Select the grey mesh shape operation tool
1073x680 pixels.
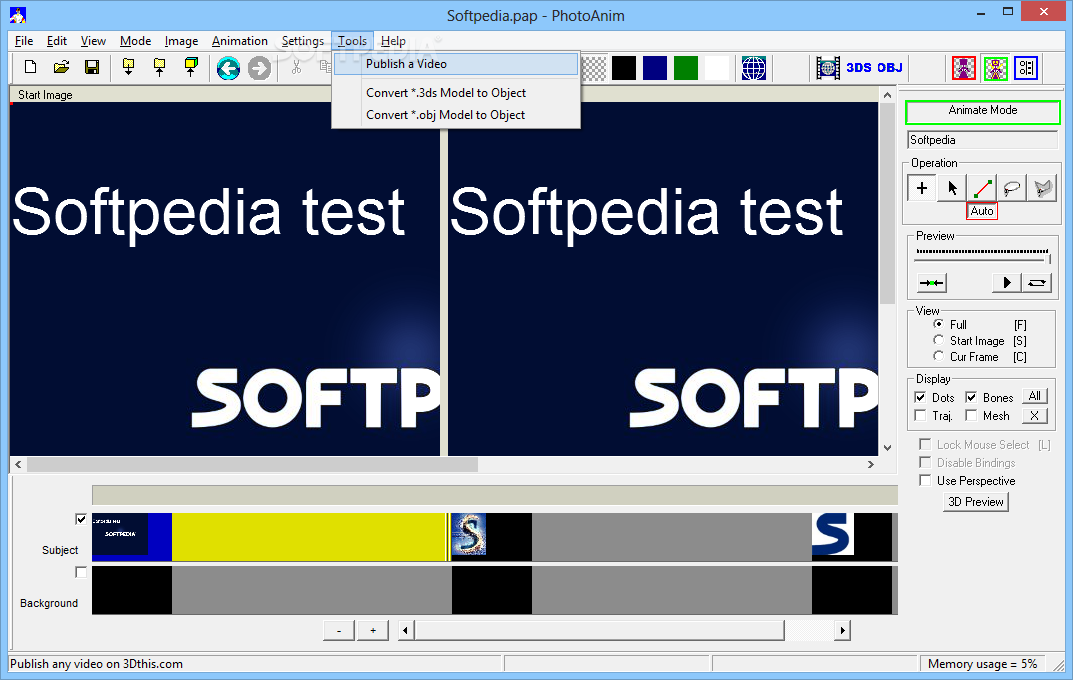pos(1042,187)
